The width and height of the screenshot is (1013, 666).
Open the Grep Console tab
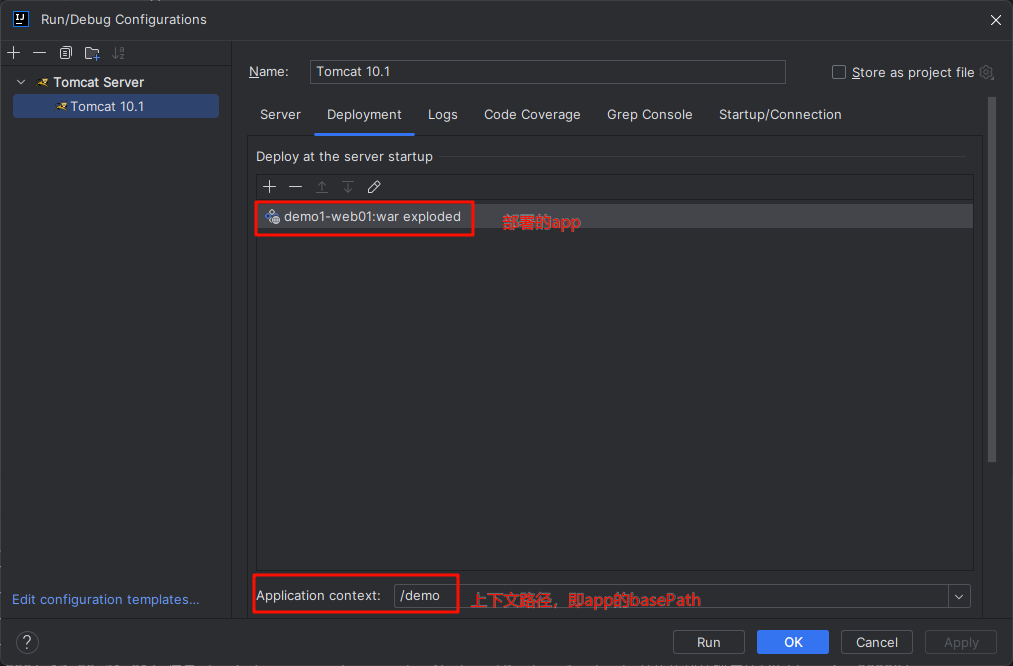pos(649,114)
